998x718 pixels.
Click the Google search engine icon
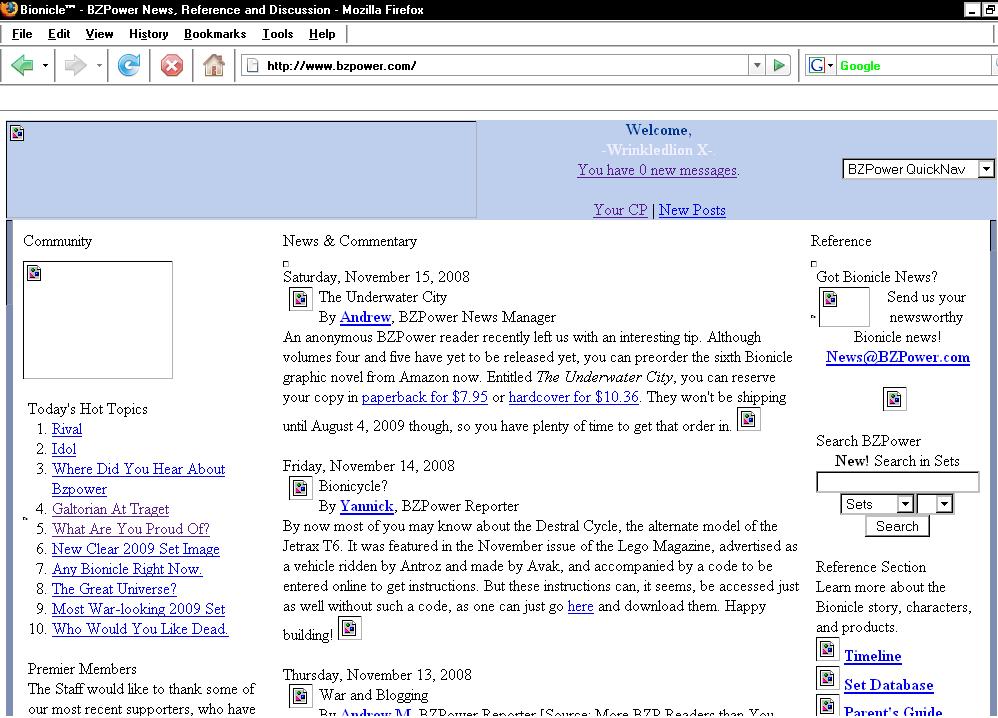[817, 65]
